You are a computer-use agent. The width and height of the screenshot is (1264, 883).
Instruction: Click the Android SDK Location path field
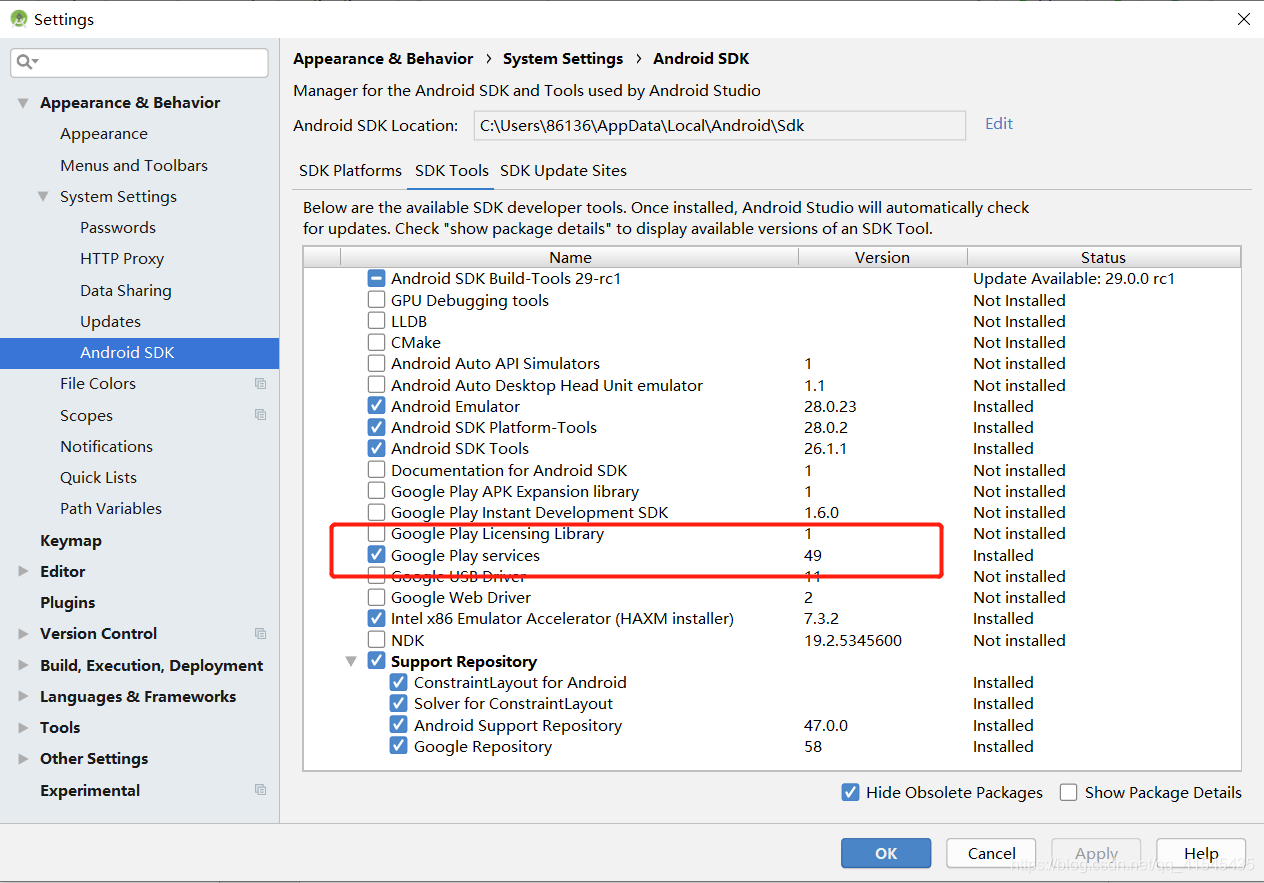(719, 126)
